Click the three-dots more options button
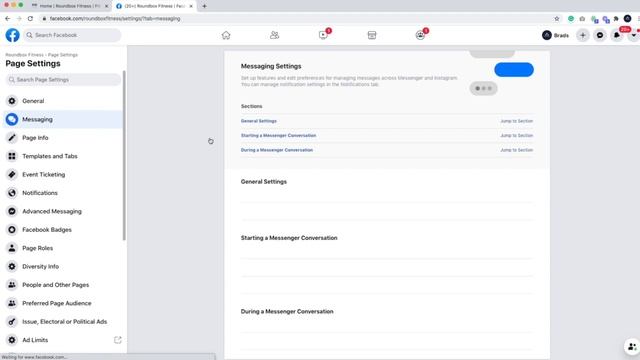This screenshot has height=360, width=640. pos(483,88)
